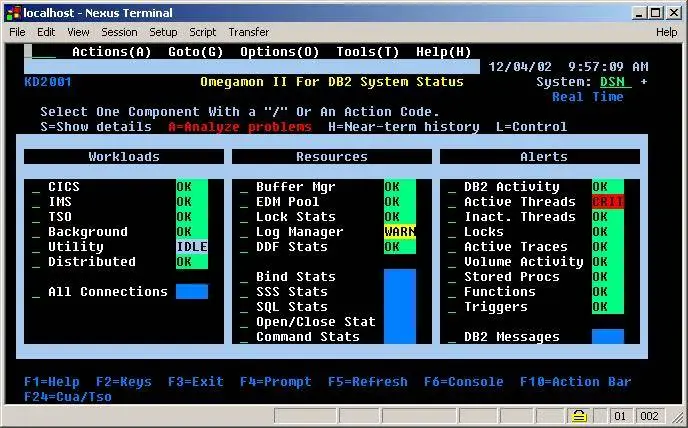Click the Locks alert label
The width and height of the screenshot is (688, 428).
[484, 232]
